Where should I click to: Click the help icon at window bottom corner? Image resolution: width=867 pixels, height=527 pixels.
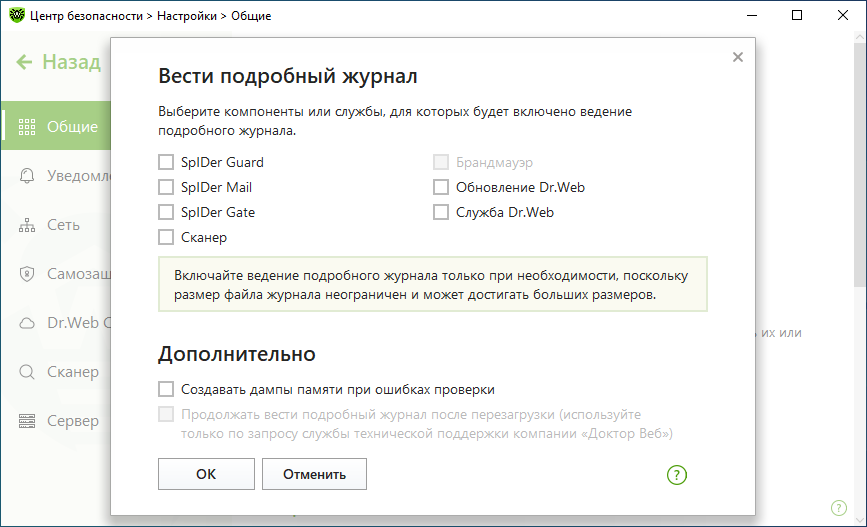839,508
